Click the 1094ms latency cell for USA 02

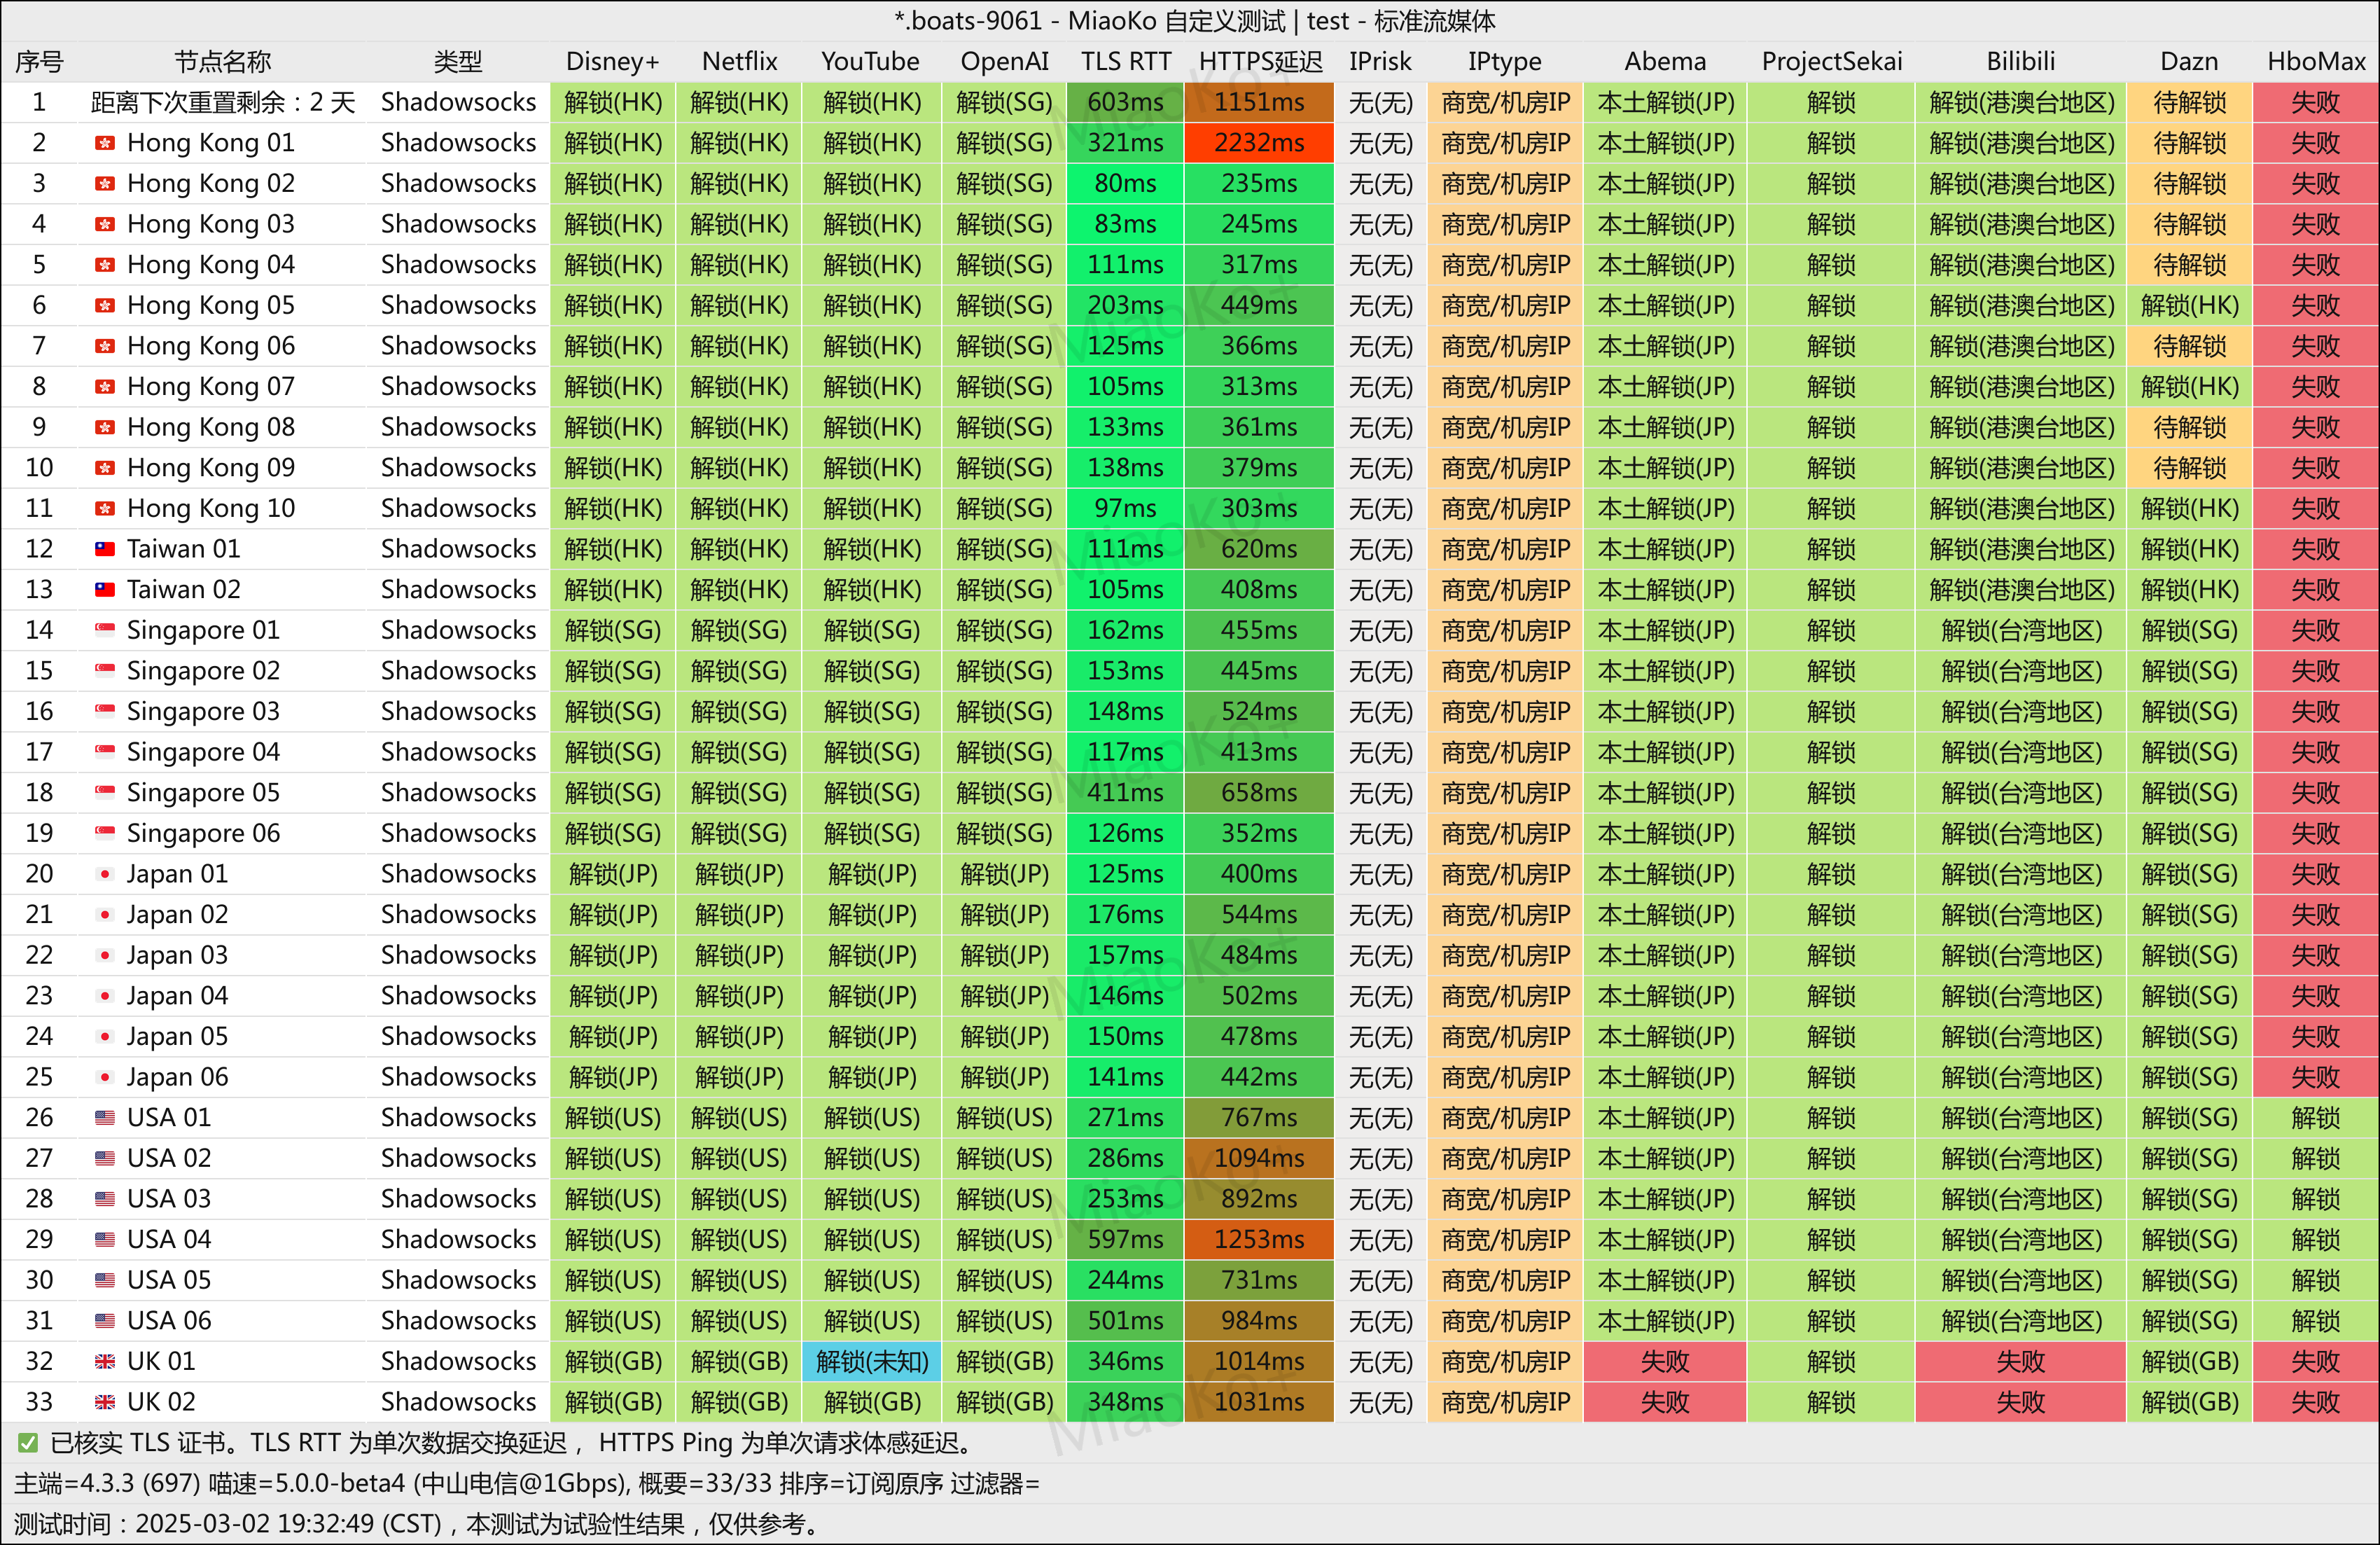pos(1259,1158)
